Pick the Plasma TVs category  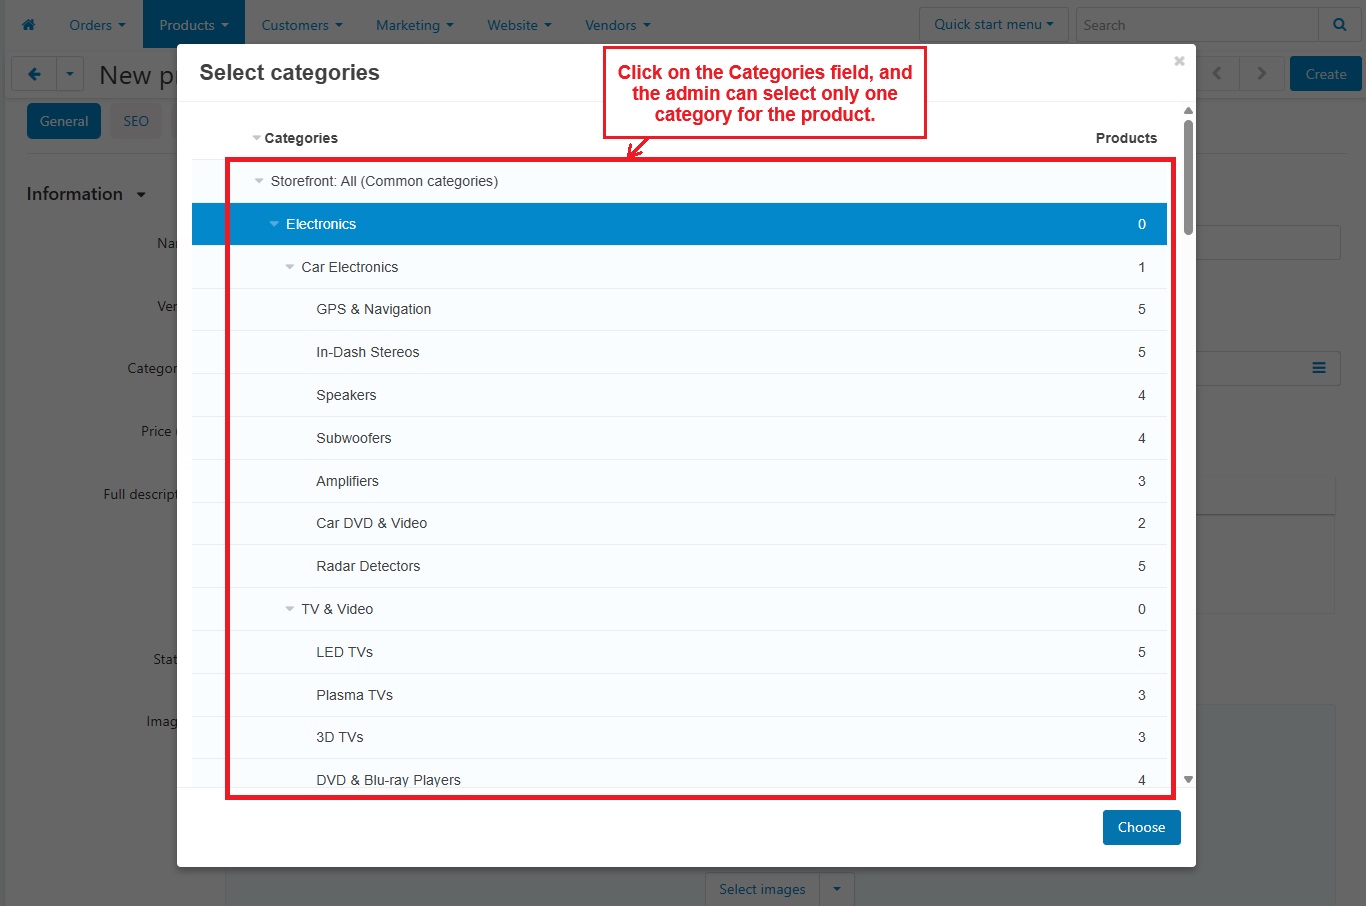pos(354,695)
